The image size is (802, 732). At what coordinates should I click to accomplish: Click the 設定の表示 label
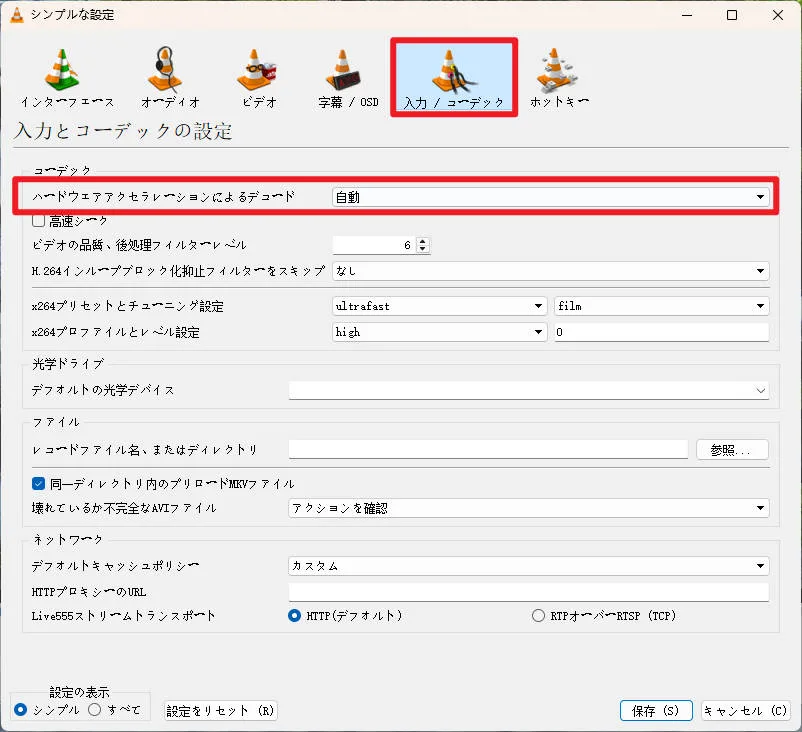point(79,692)
